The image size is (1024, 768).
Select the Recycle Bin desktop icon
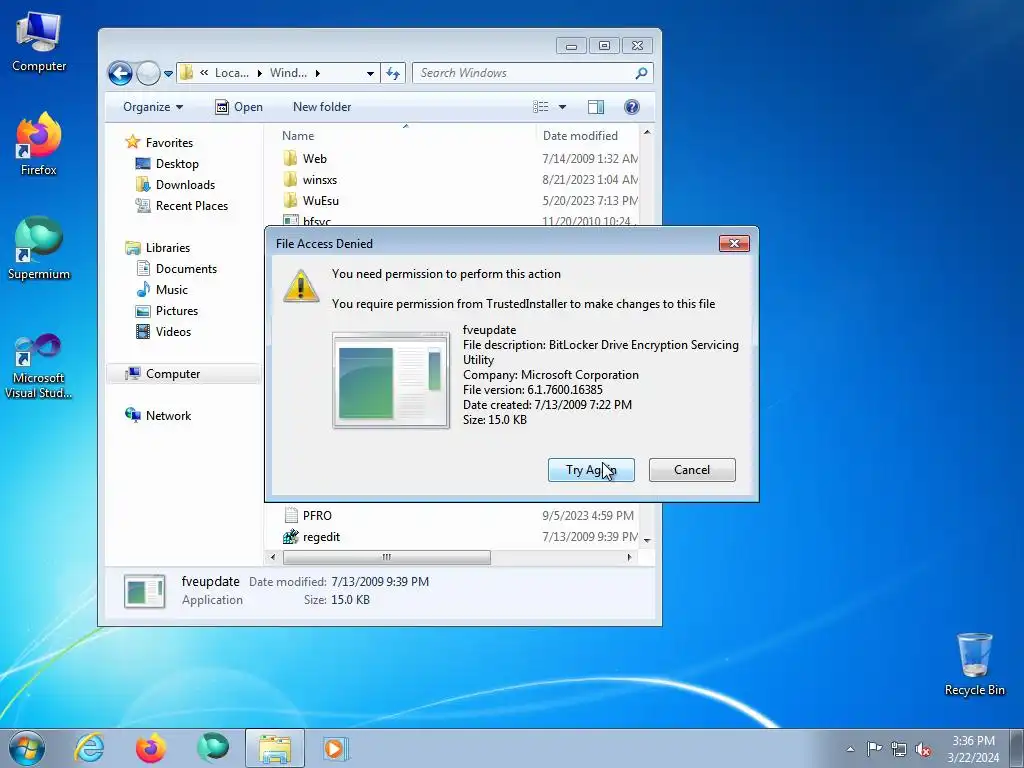[x=974, y=664]
